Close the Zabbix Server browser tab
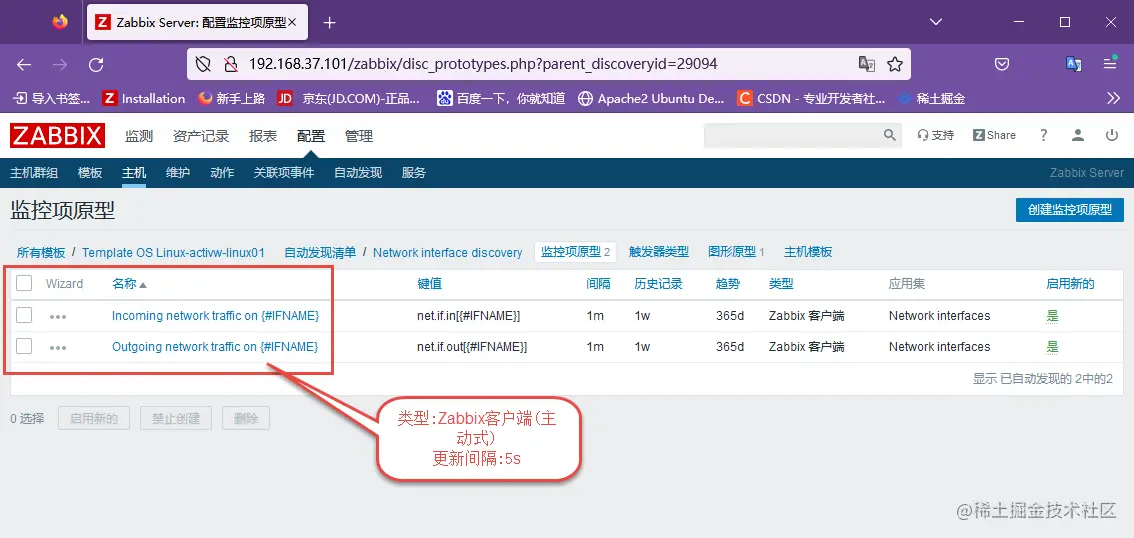The width and height of the screenshot is (1134, 538). [292, 22]
